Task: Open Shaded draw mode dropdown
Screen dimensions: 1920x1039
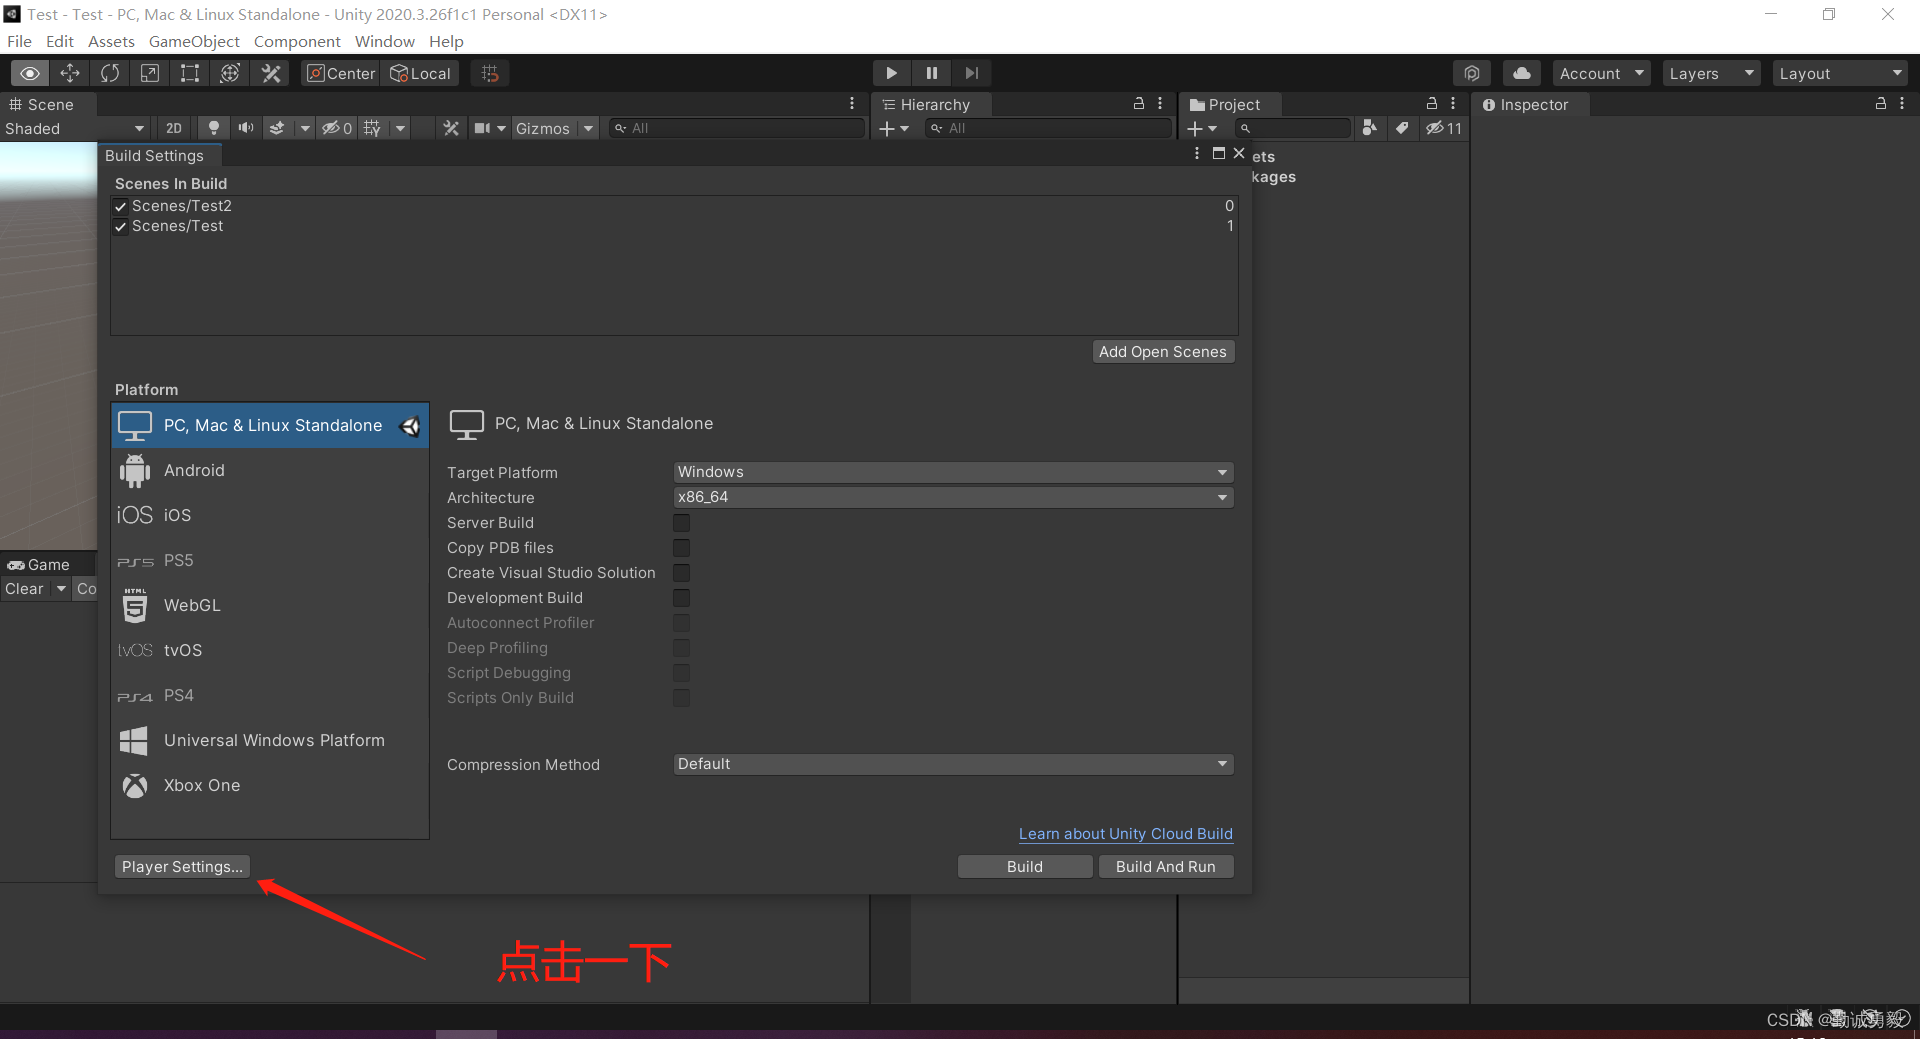Action: pyautogui.click(x=75, y=128)
